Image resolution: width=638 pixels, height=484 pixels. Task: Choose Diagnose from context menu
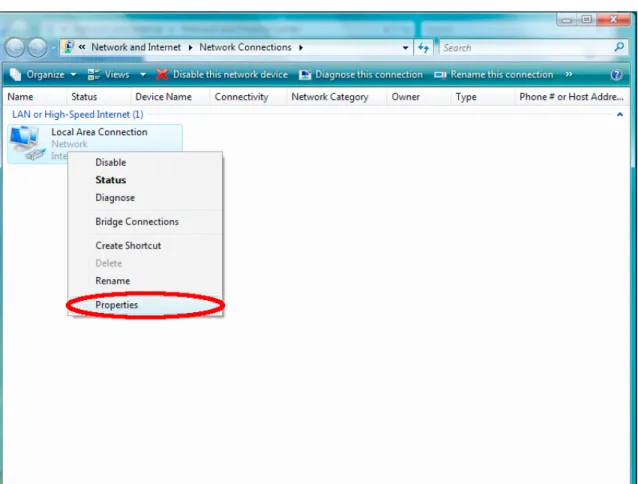click(145, 198)
